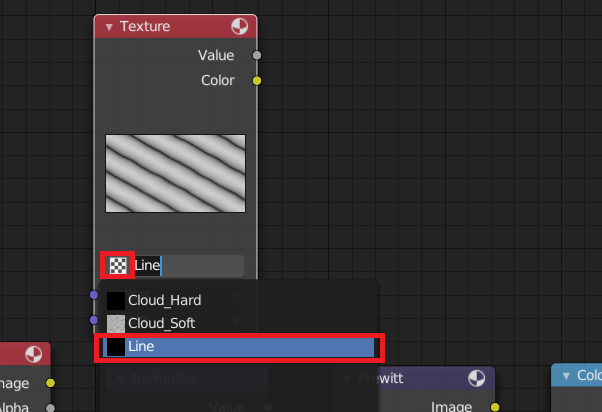This screenshot has height=412, width=602.
Task: Collapse the blue Color node at right edge
Action: (x=566, y=376)
